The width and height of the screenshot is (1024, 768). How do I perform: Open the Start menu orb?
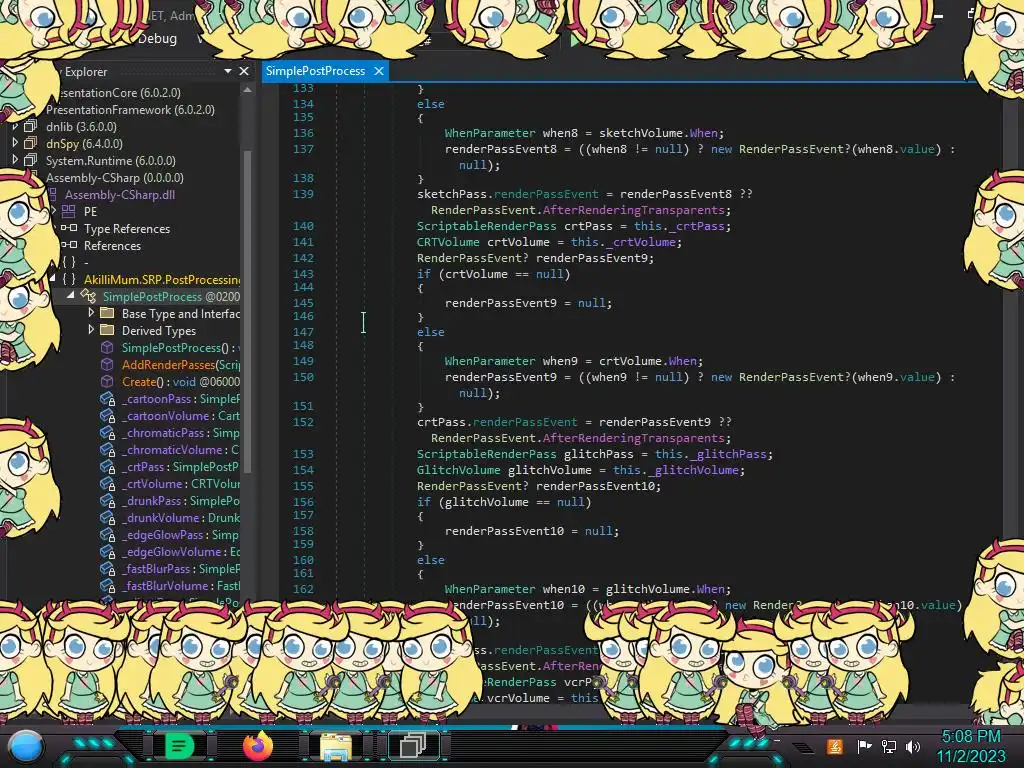click(x=26, y=747)
